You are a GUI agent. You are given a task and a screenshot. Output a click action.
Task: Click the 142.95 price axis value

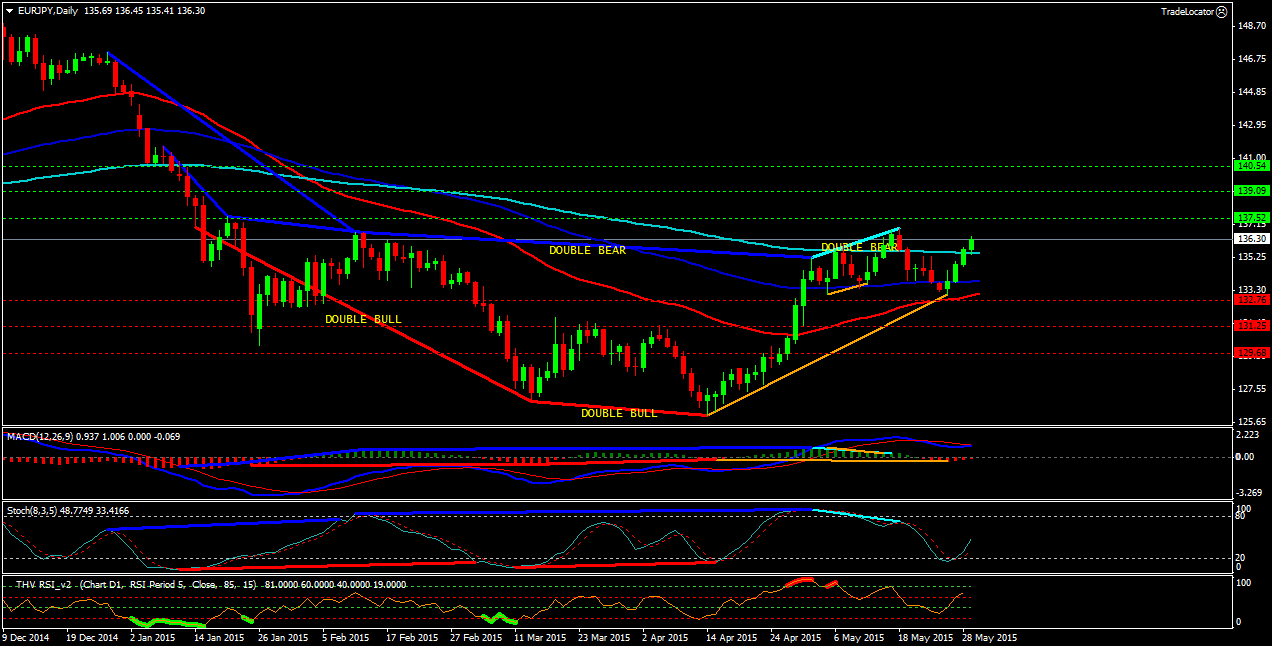(1252, 125)
